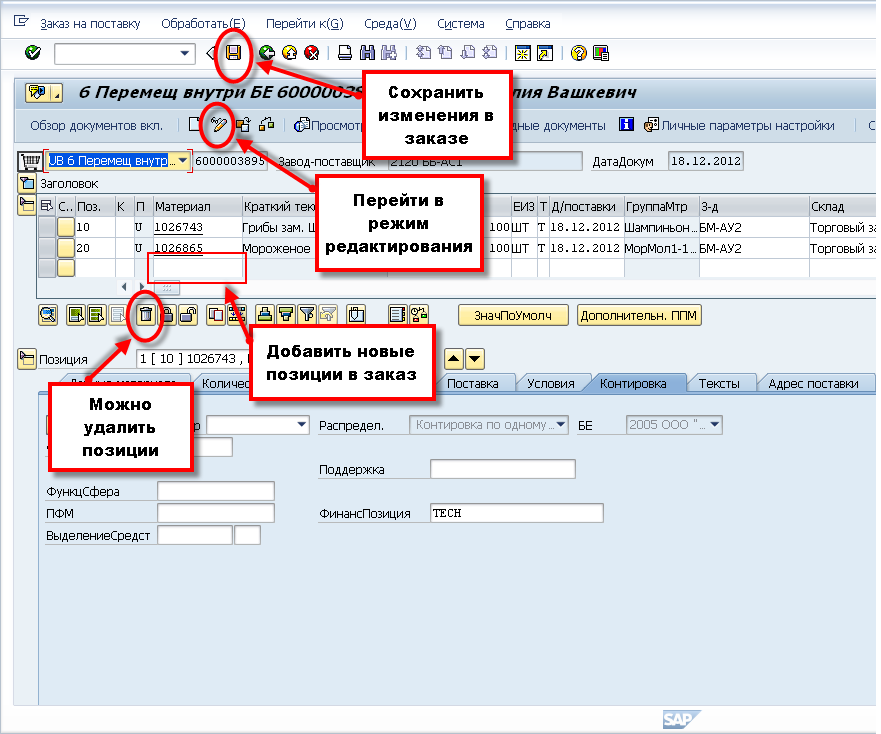Image resolution: width=881 pixels, height=734 pixels.
Task: Click the Create new document icon
Action: click(x=194, y=125)
